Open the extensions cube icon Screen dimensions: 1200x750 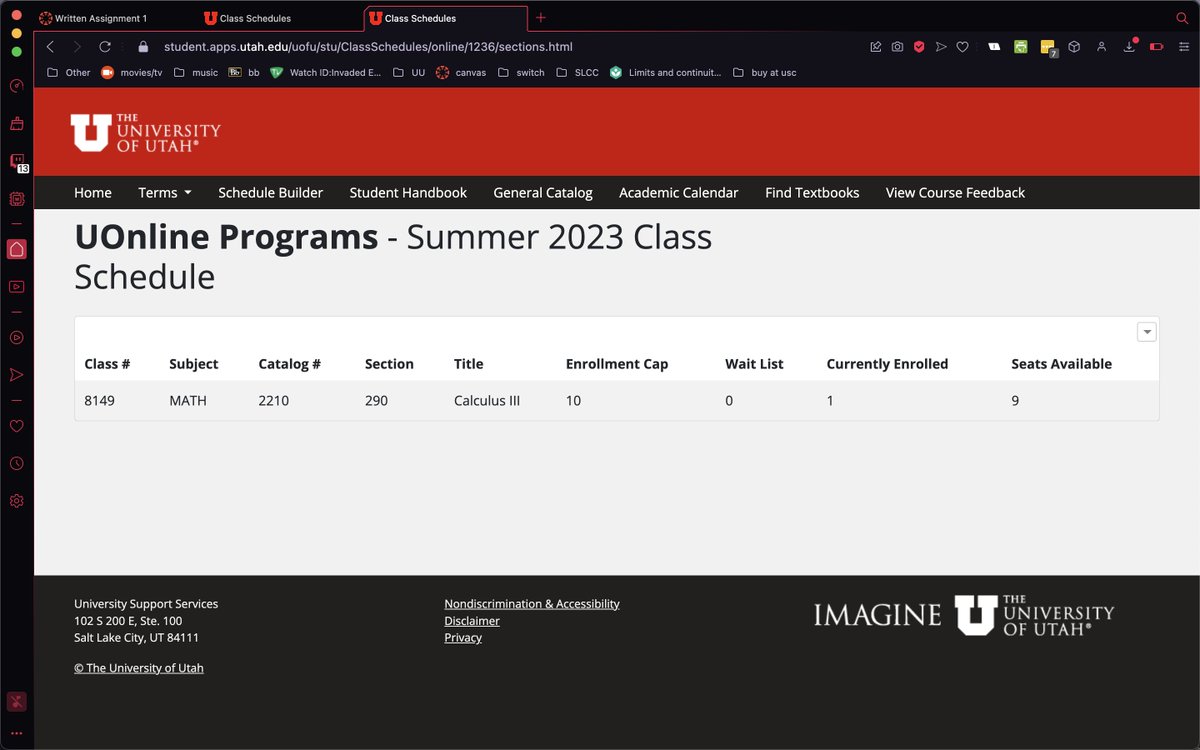pyautogui.click(x=1074, y=47)
